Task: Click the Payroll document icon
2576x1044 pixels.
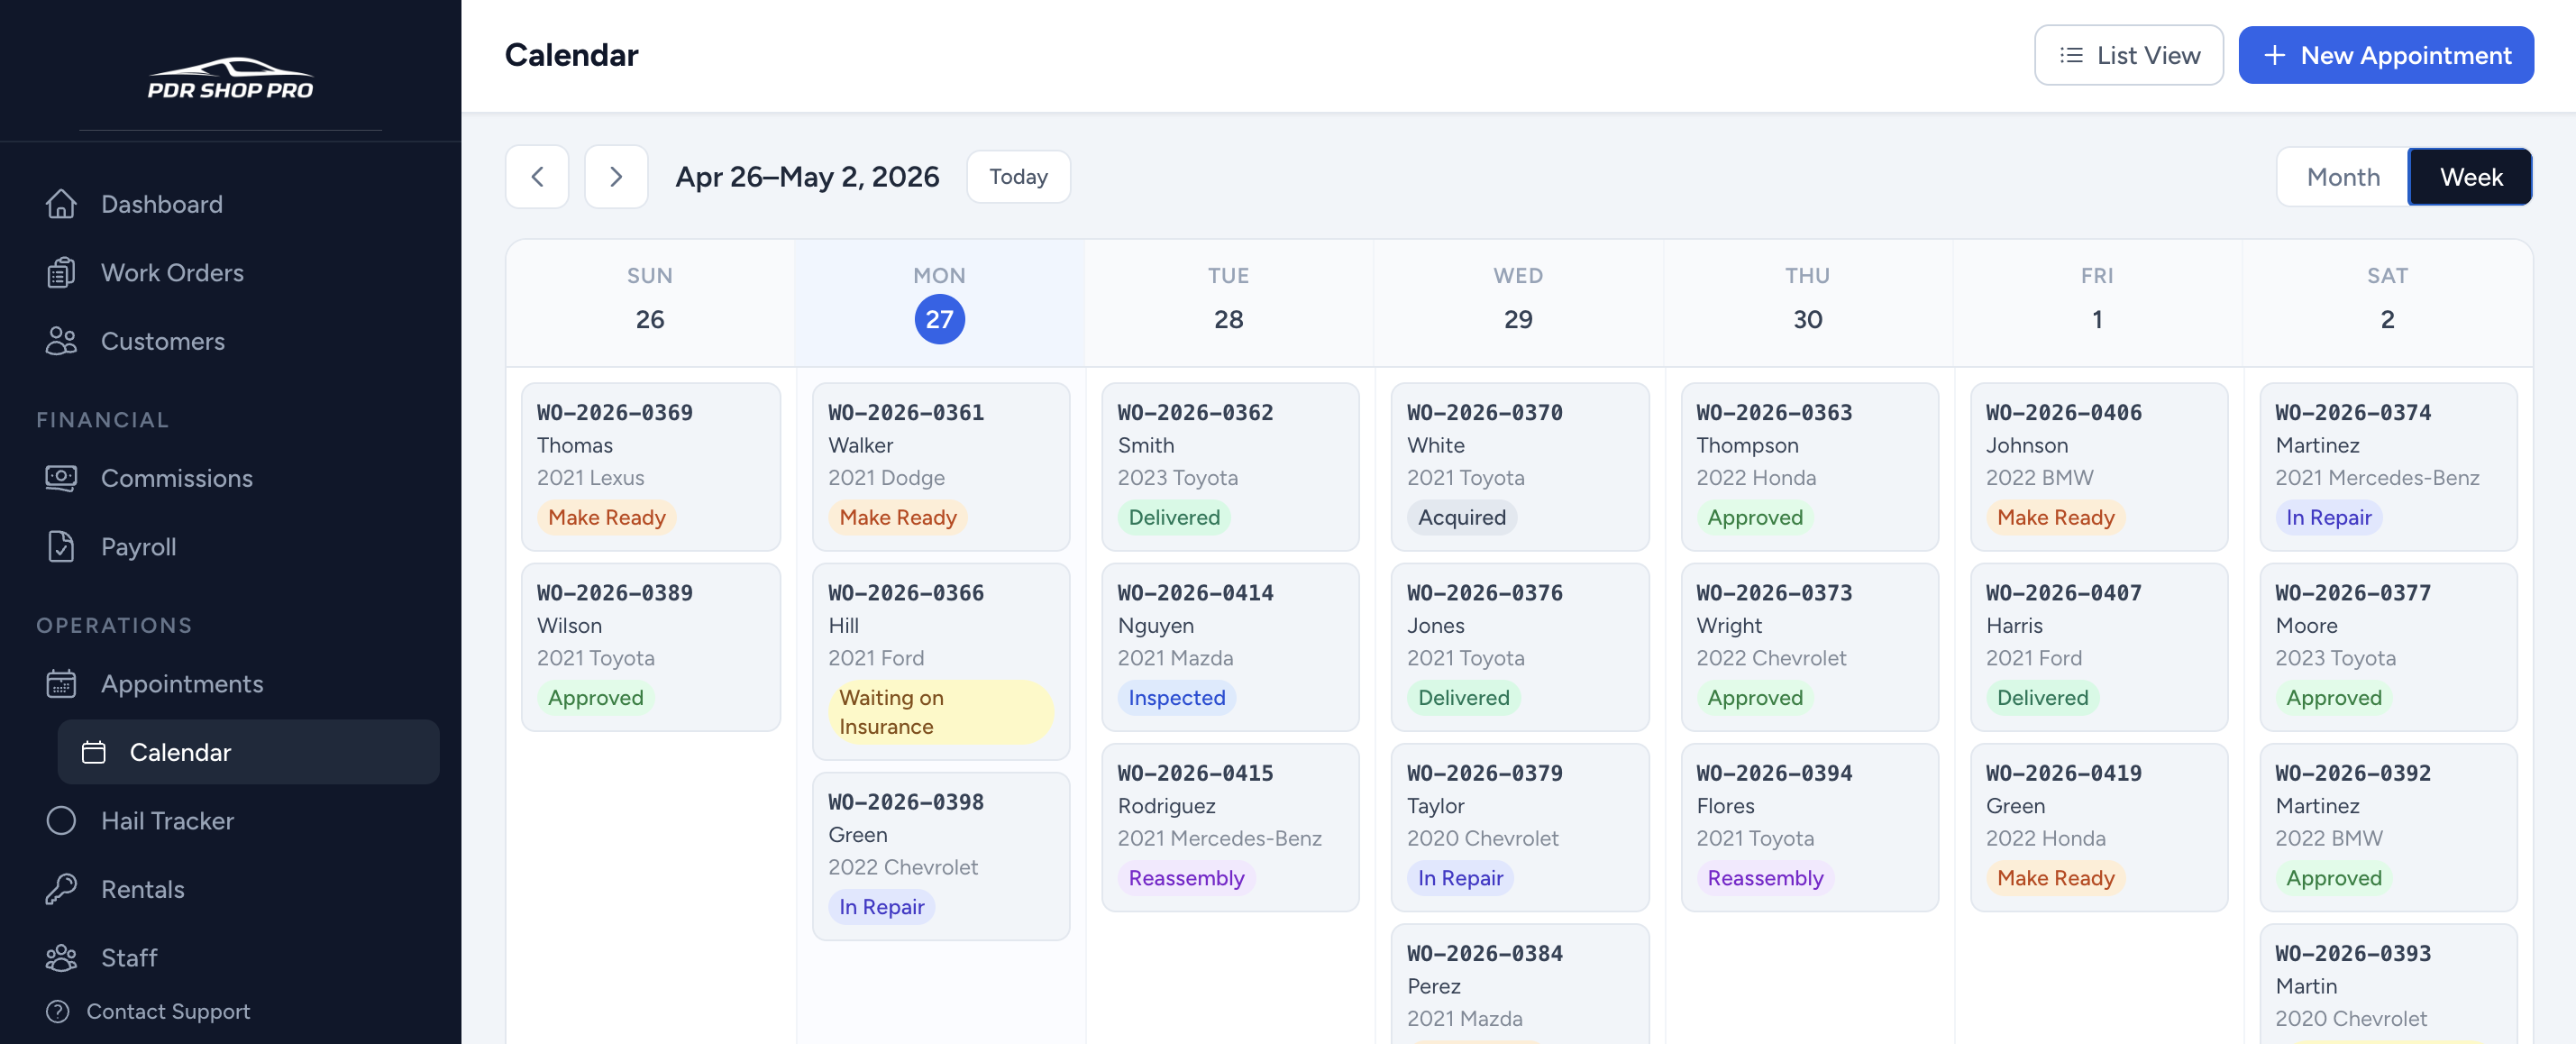Action: [61, 547]
